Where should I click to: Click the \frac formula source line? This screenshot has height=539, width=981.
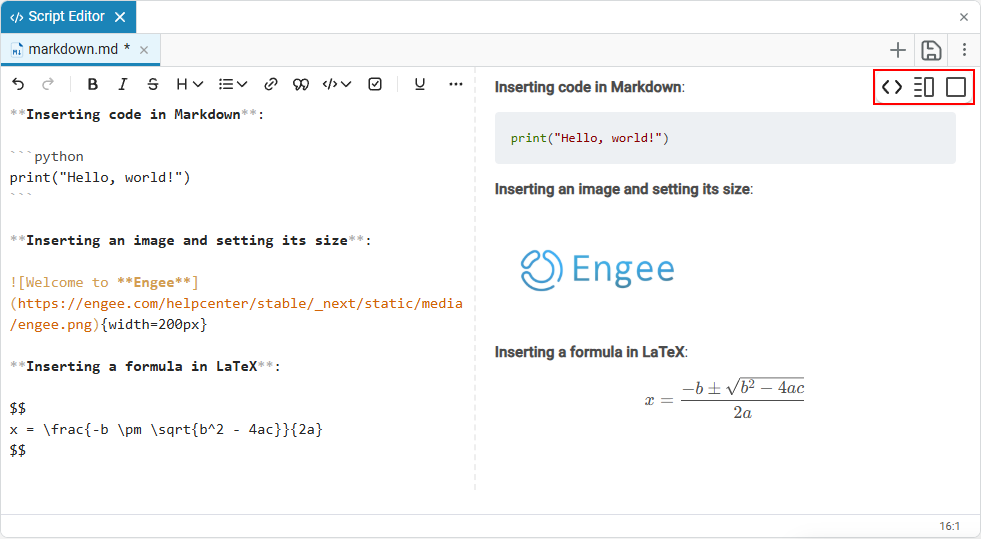tap(166, 430)
